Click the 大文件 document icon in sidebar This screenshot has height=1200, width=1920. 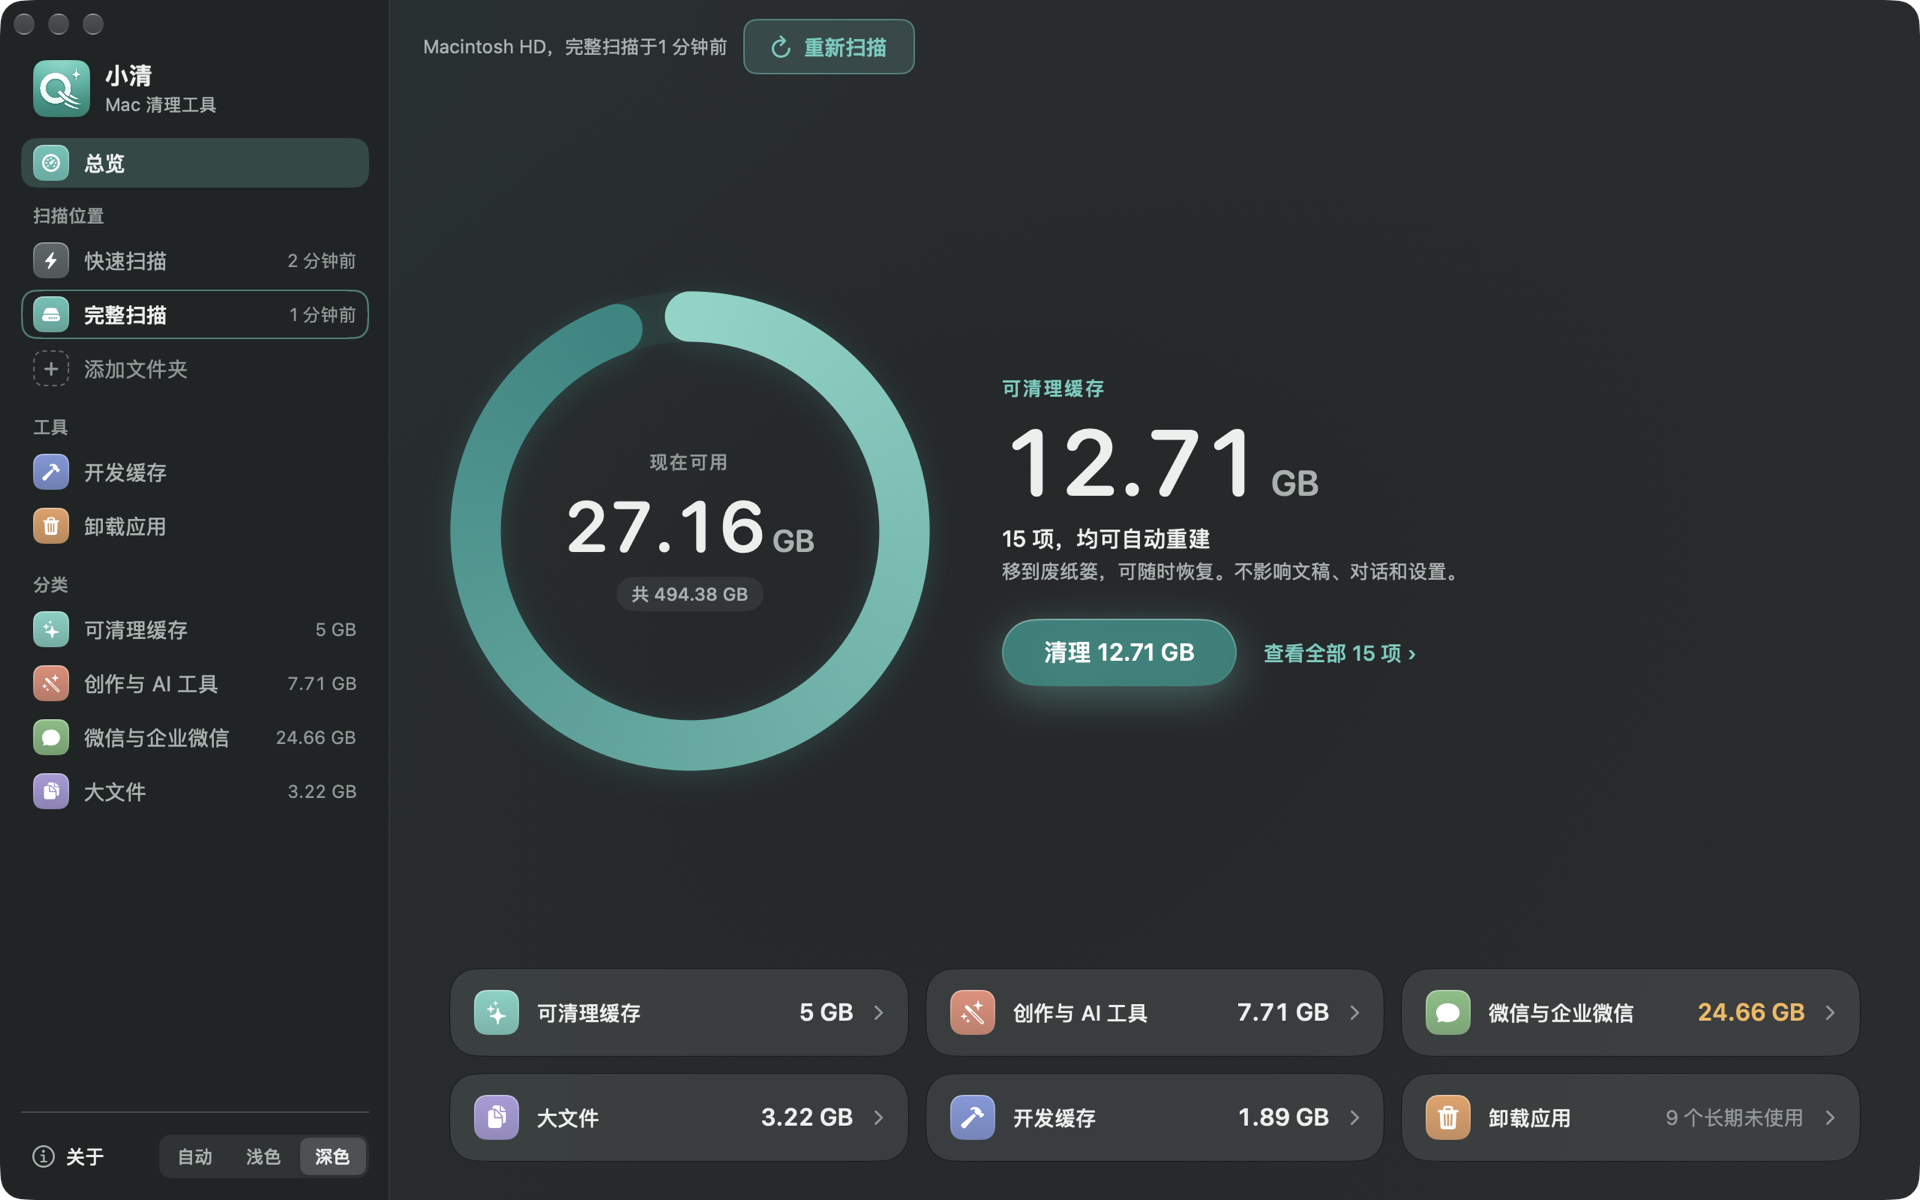51,792
